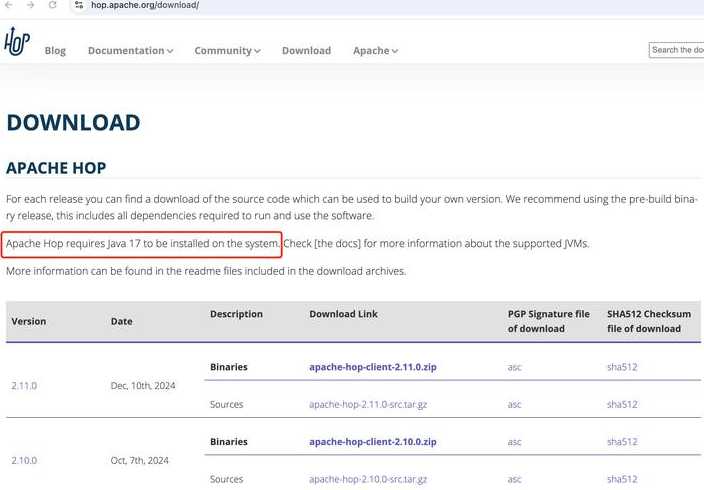Select date cell Dec, 10th, 2024
The width and height of the screenshot is (704, 490).
click(x=143, y=386)
